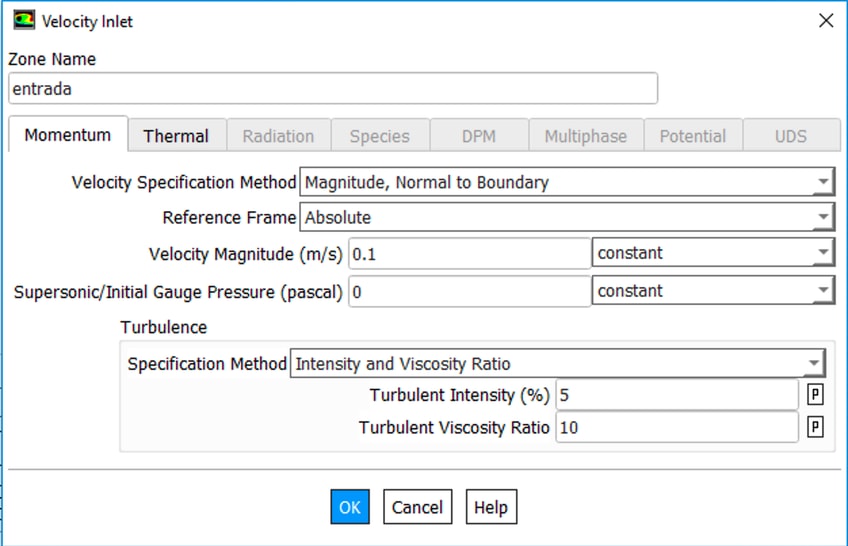Click the parameter icon beside Turbulent Viscosity Ratio
The image size is (848, 546).
point(815,428)
